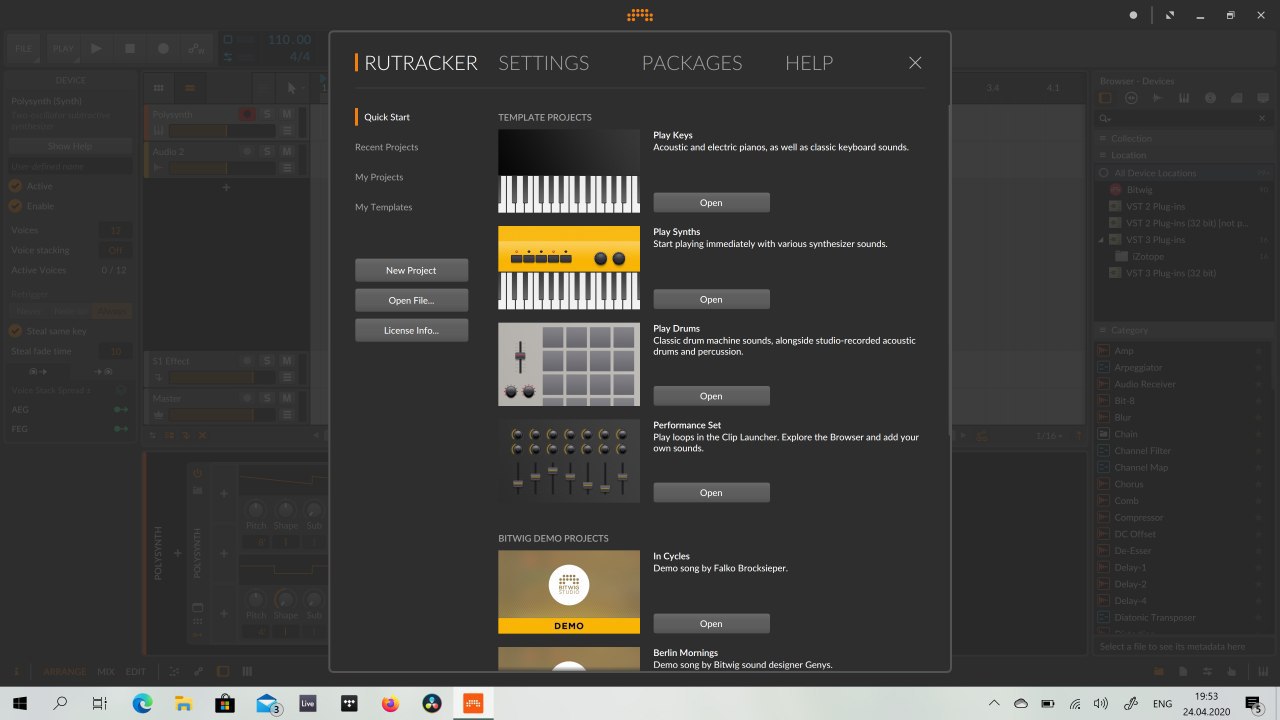The image size is (1280, 720).
Task: Click the License Info... button
Action: (x=411, y=330)
